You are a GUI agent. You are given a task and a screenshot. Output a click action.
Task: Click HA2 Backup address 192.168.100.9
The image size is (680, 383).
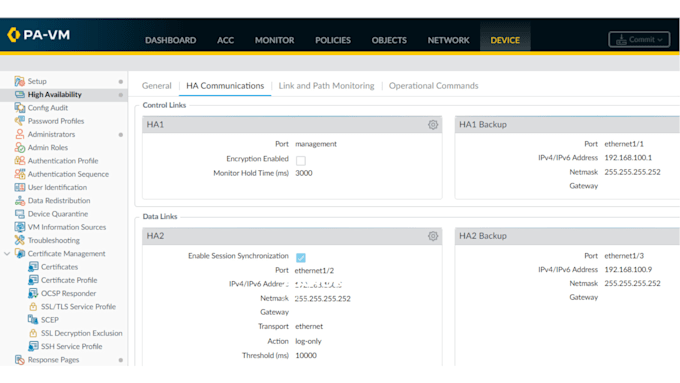point(628,269)
